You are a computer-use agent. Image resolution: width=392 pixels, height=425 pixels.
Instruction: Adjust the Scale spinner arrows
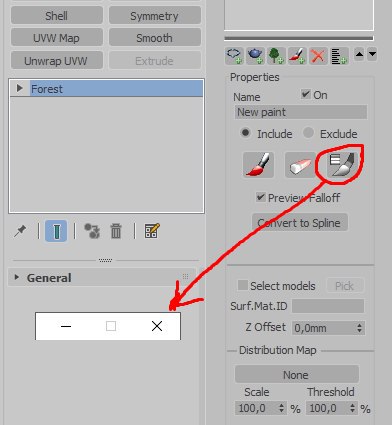point(282,408)
